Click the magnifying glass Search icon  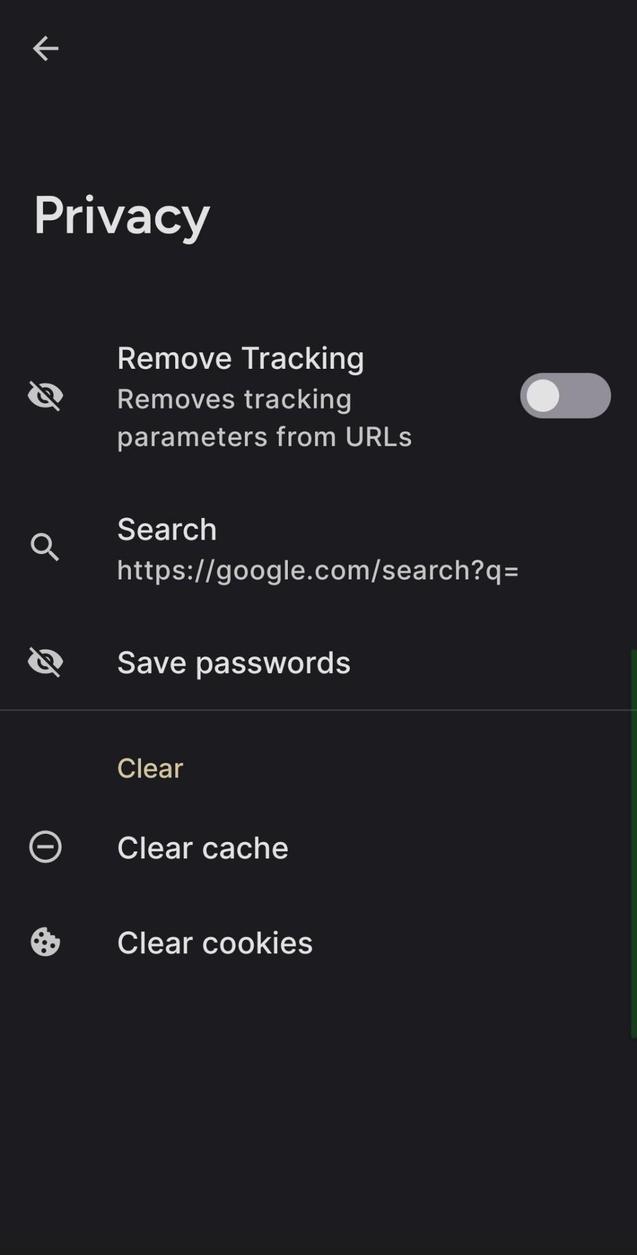[45, 547]
